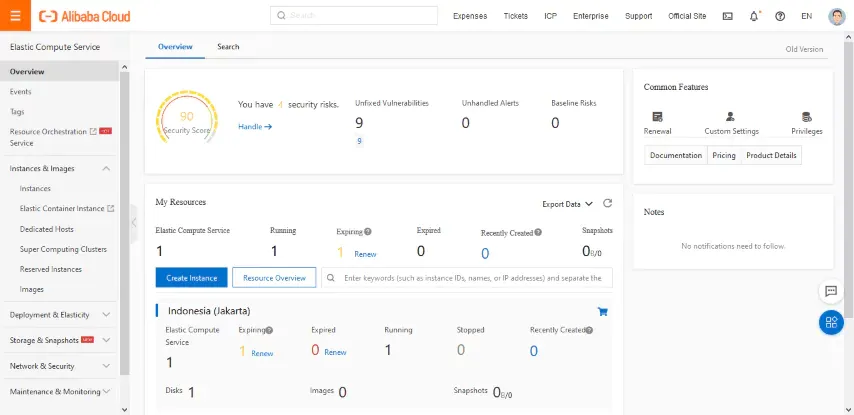Screen dimensions: 854x415
Task: Open the chat feedback floating icon
Action: pyautogui.click(x=831, y=291)
